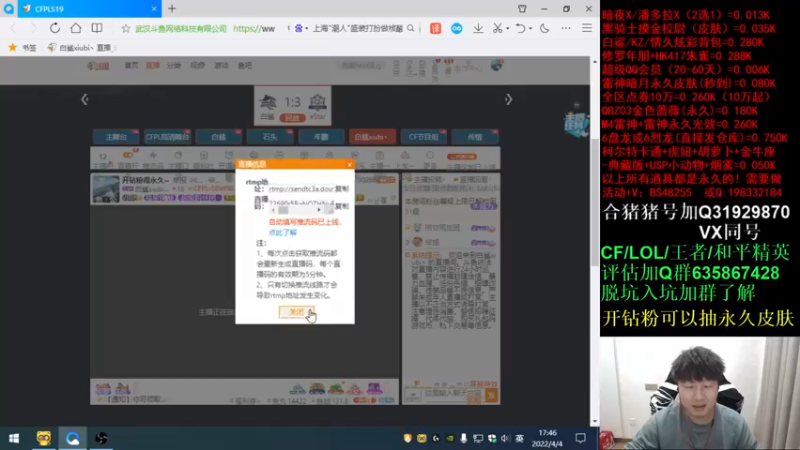Image resolution: width=800 pixels, height=450 pixels.
Task: Open the OBS icon on taskbar
Action: click(x=101, y=438)
